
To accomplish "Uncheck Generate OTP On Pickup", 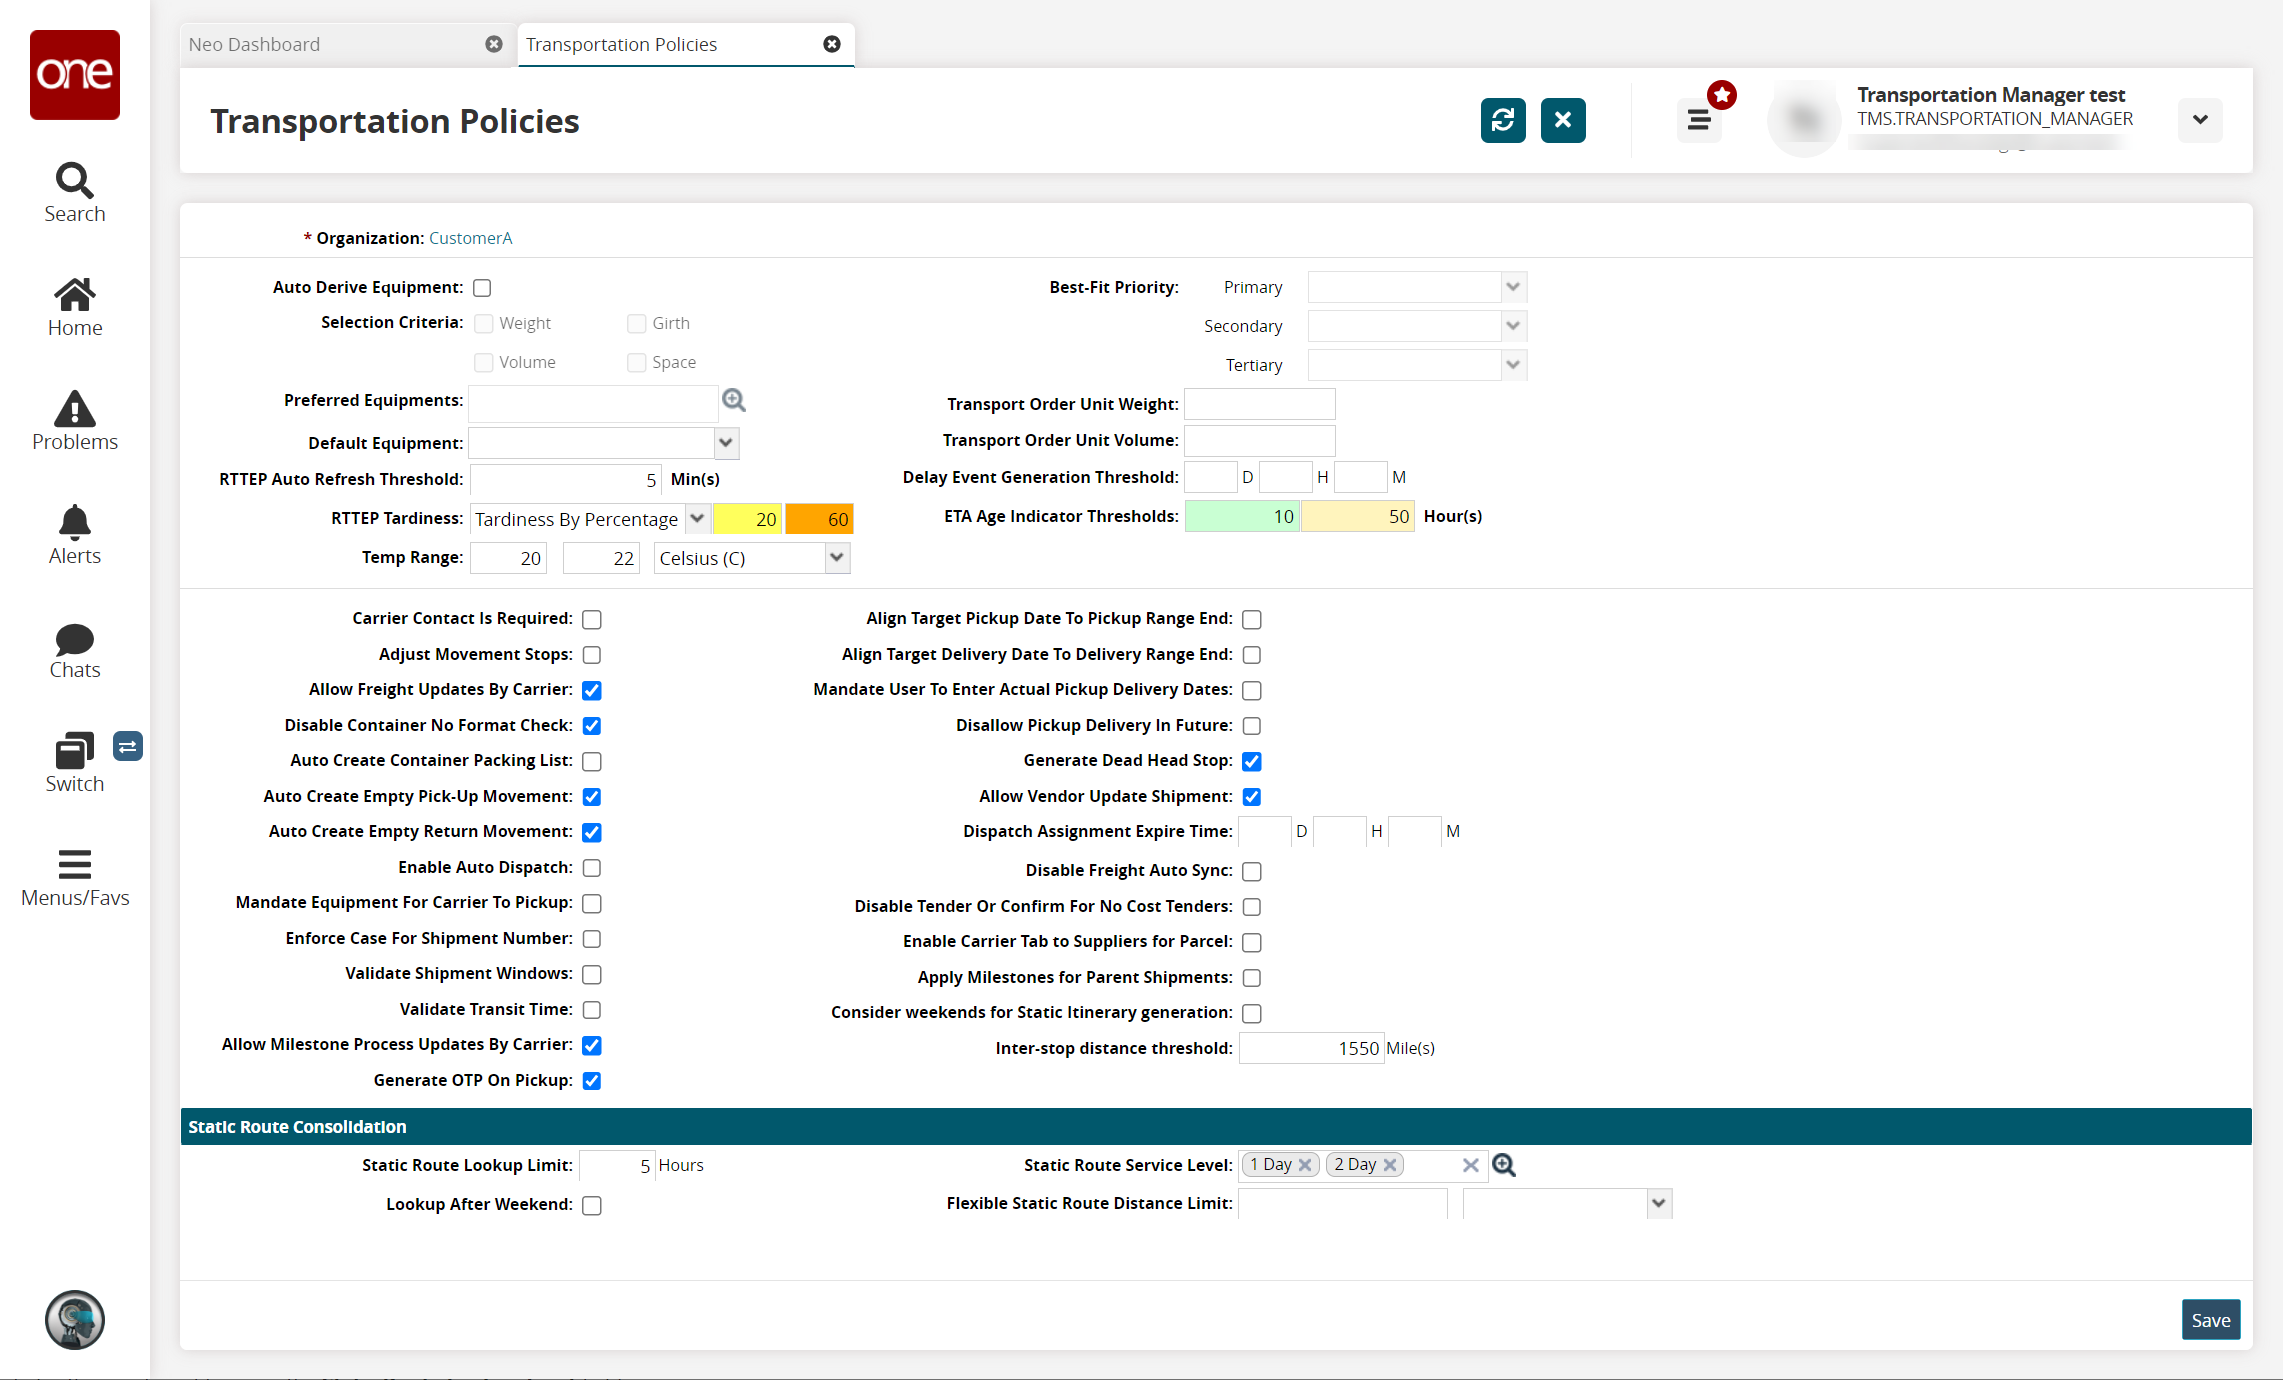I will (x=592, y=1081).
